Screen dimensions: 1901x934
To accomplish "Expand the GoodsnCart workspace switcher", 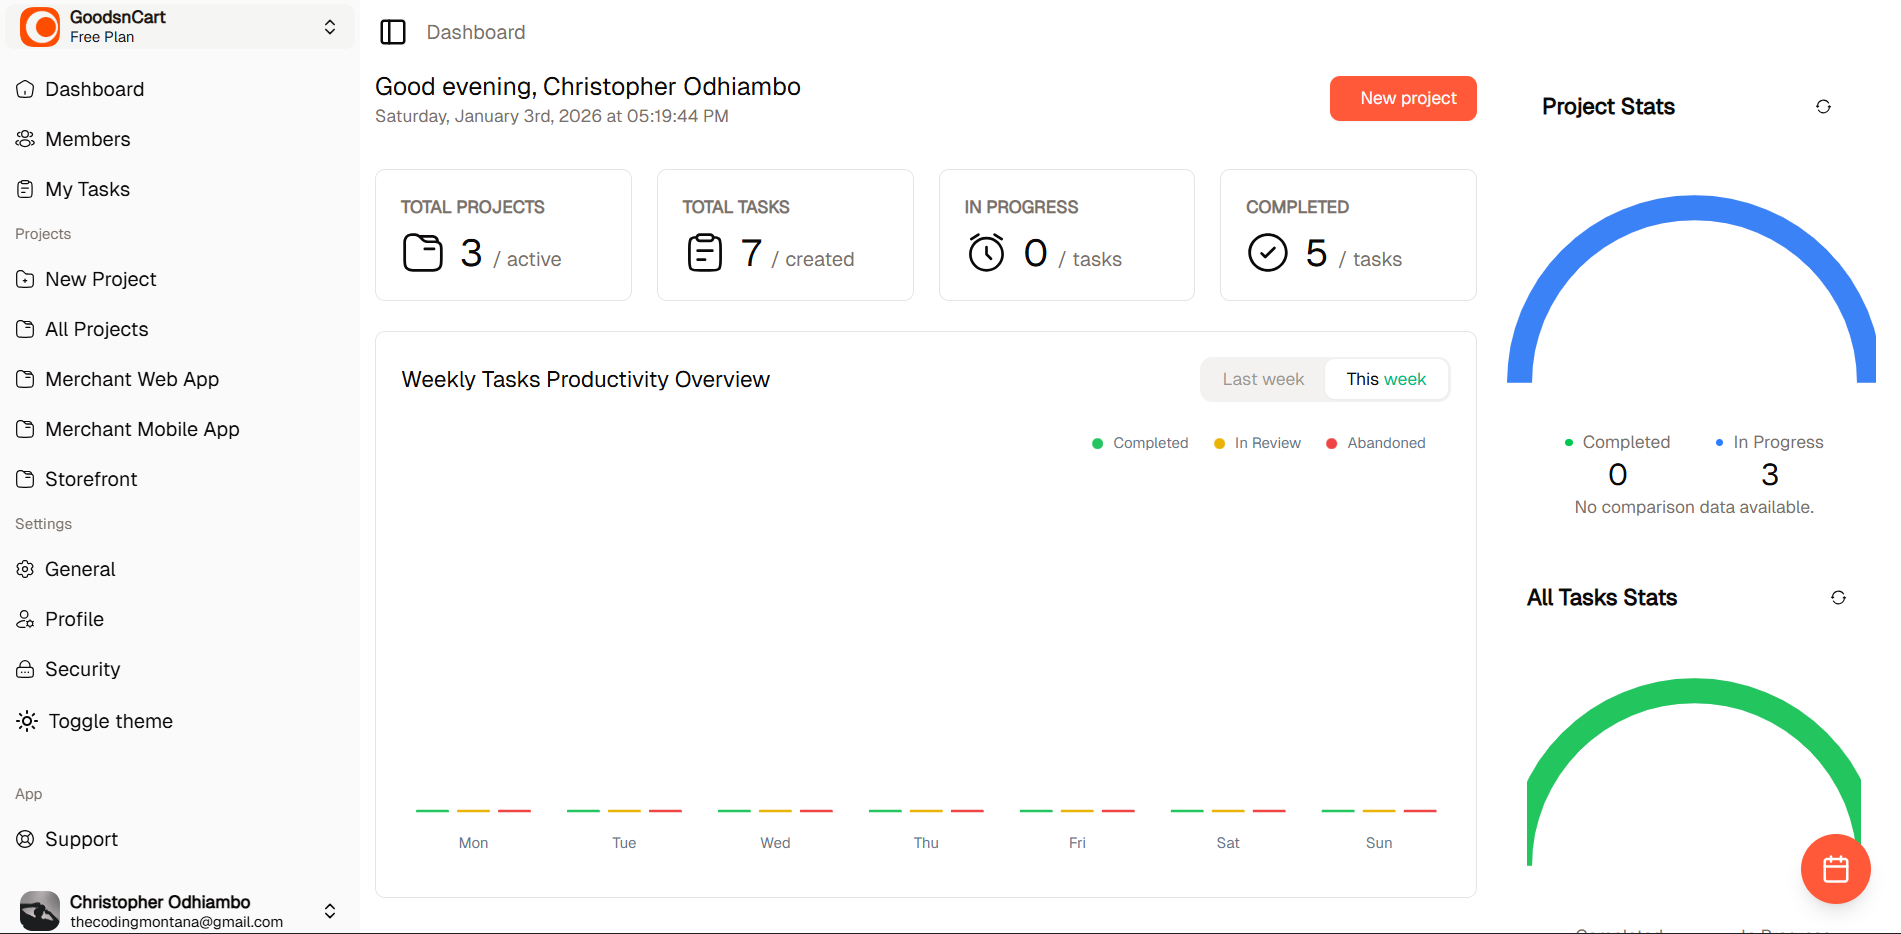I will click(330, 27).
